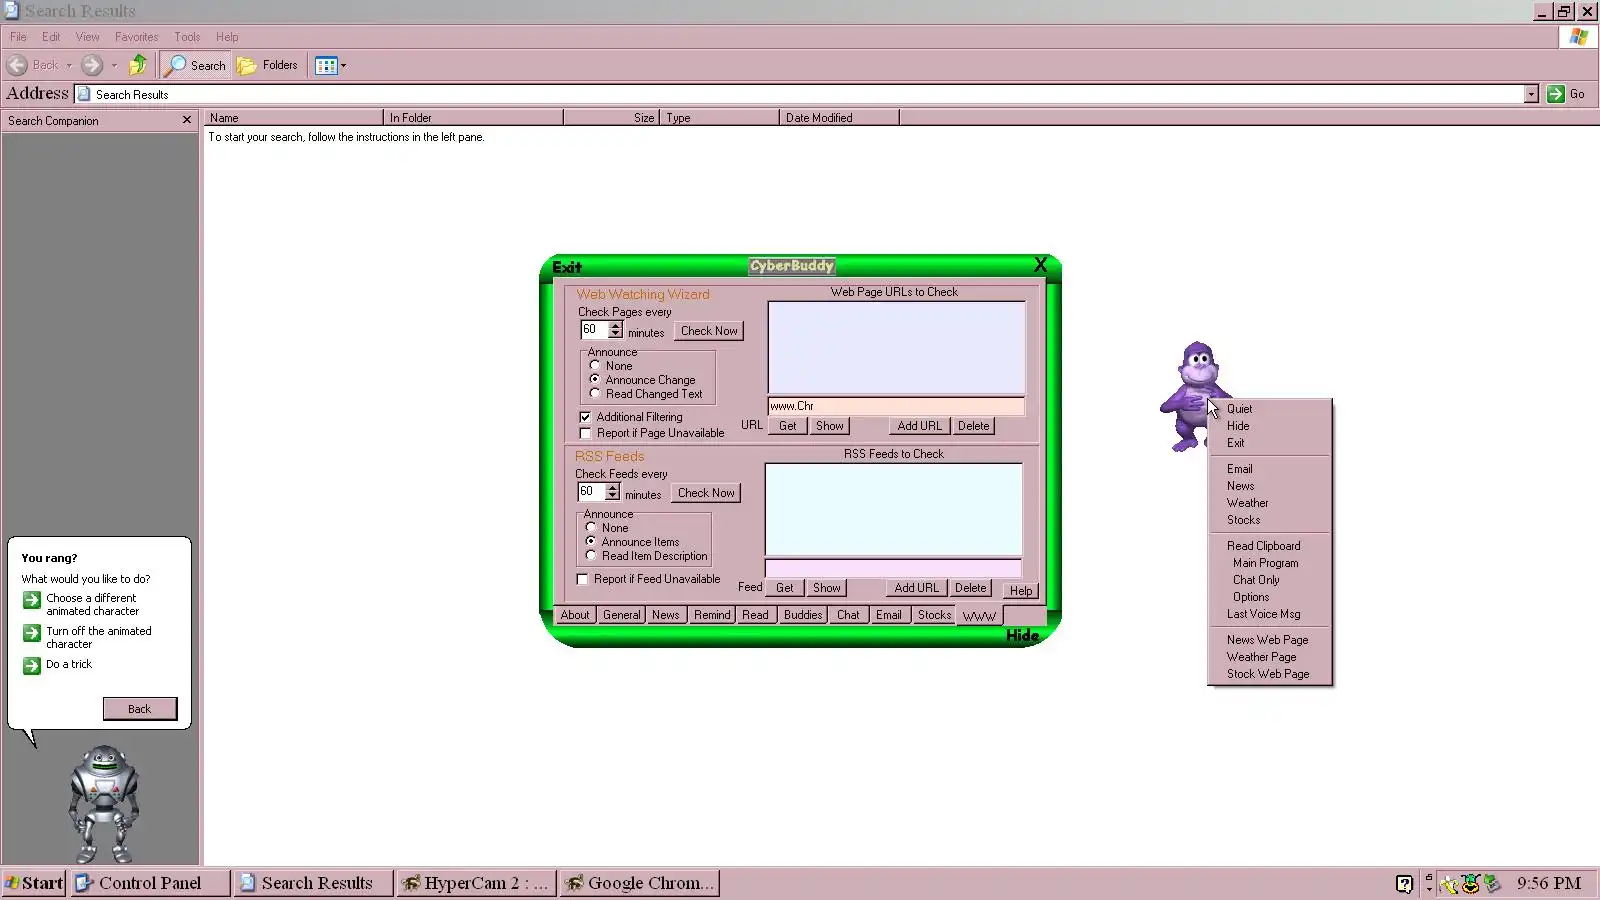
Task: Click Check Now for RSS feeds
Action: tap(706, 493)
